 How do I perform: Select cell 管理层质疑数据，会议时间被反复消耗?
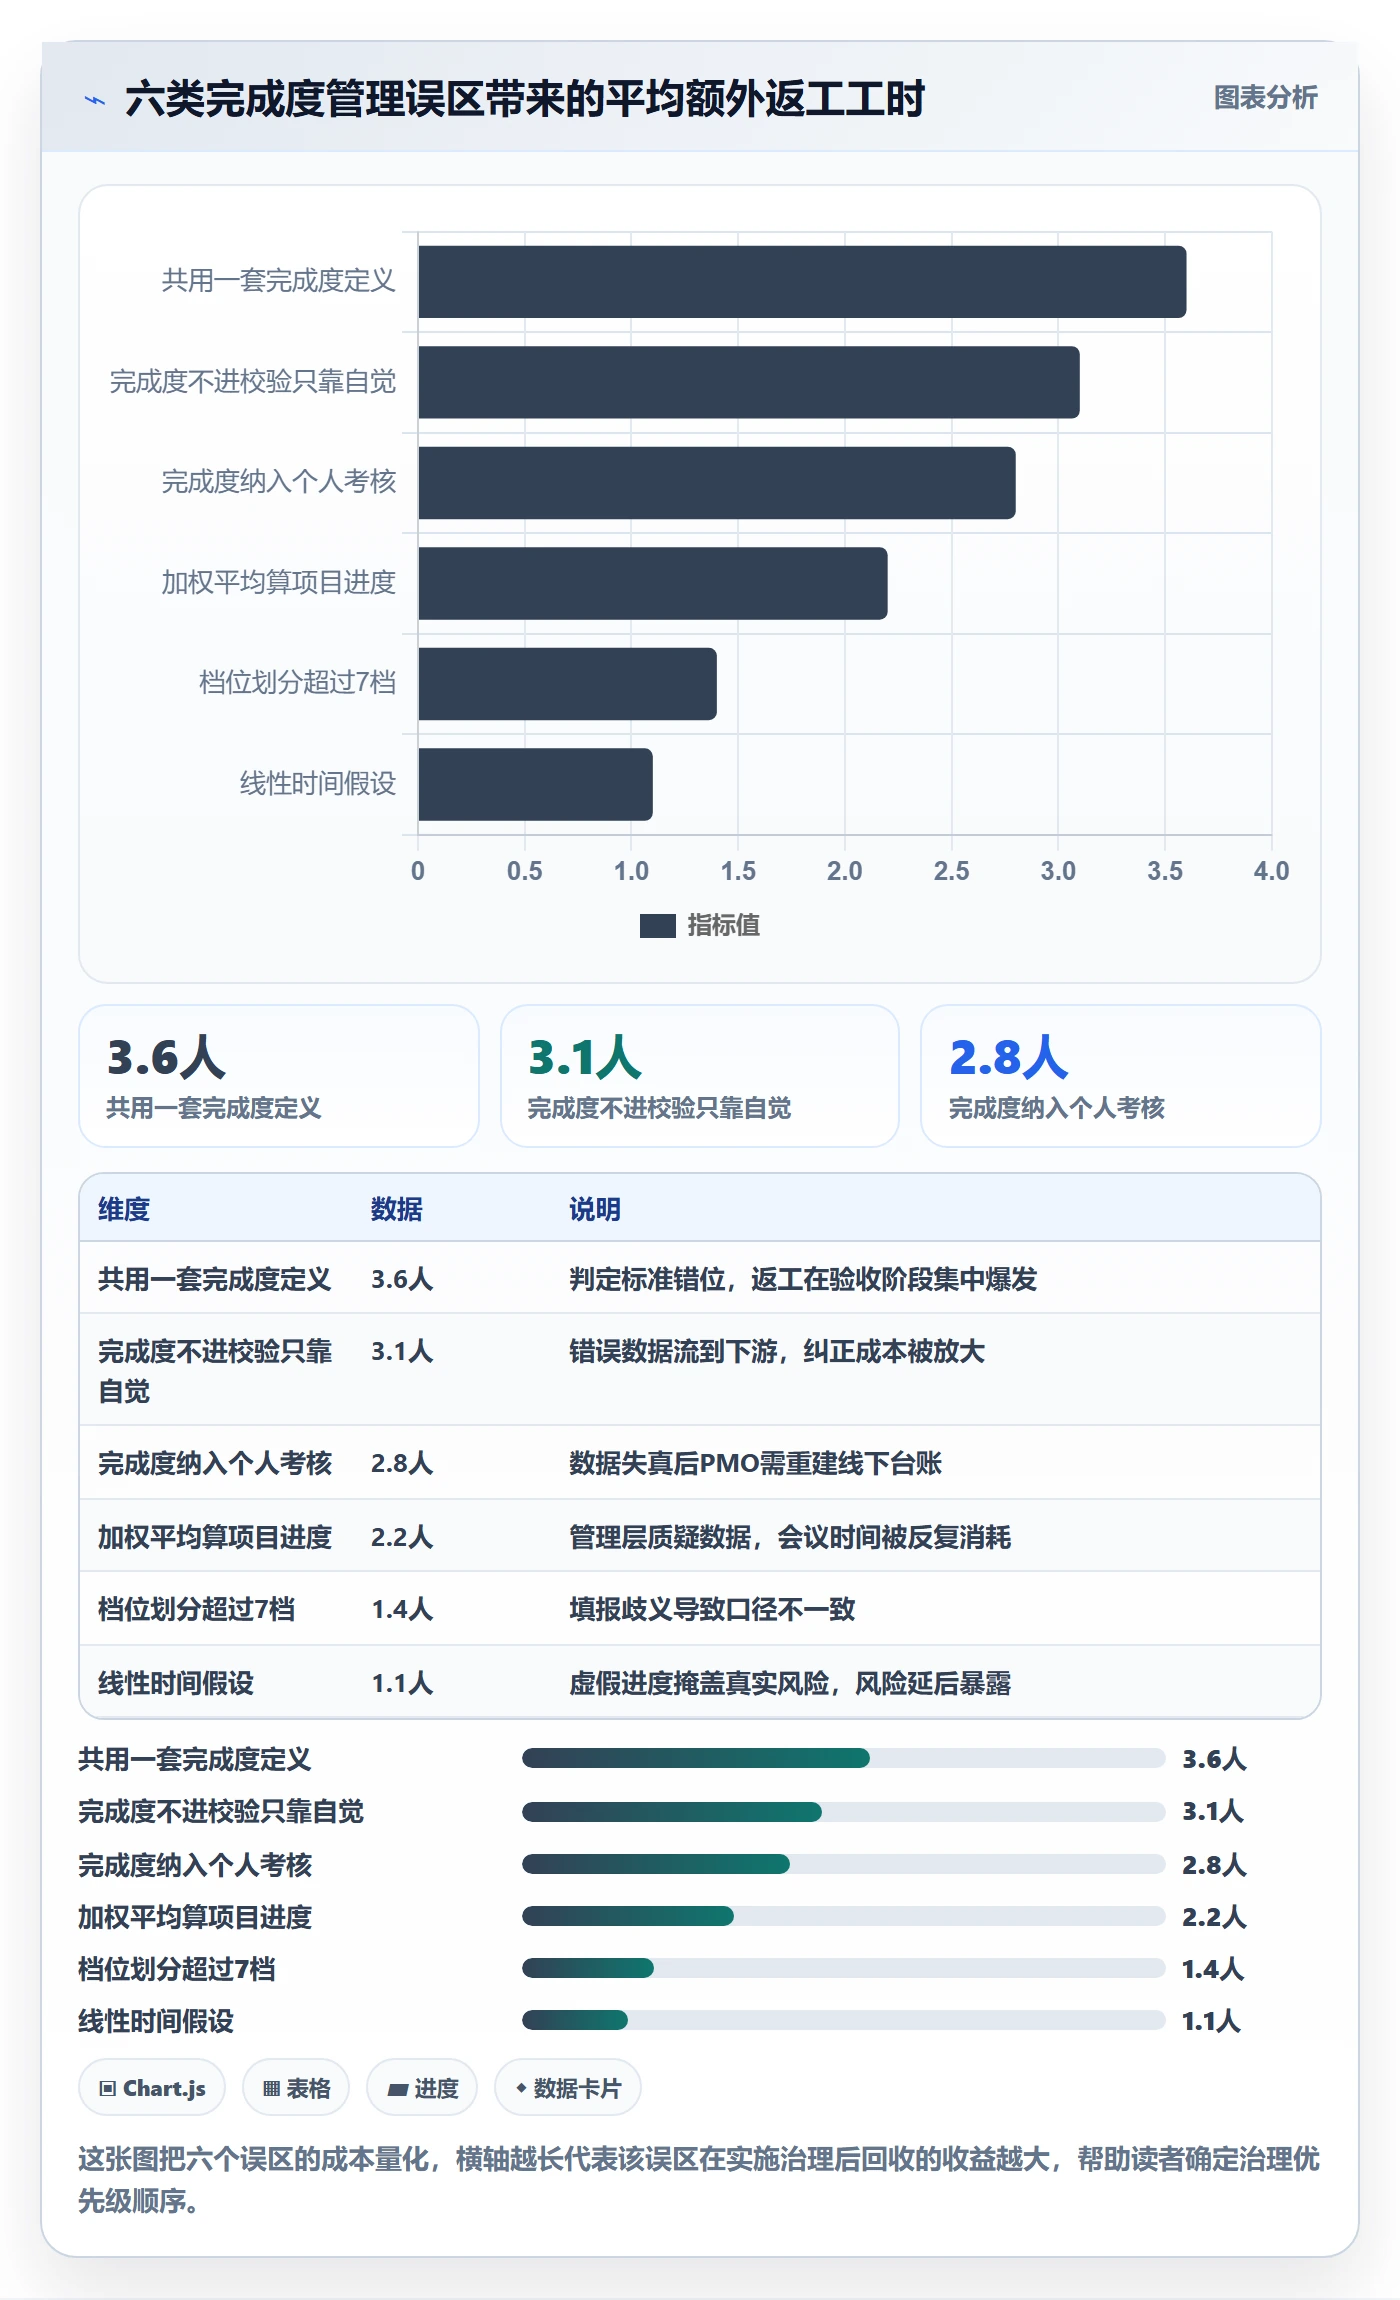pyautogui.click(x=790, y=1537)
